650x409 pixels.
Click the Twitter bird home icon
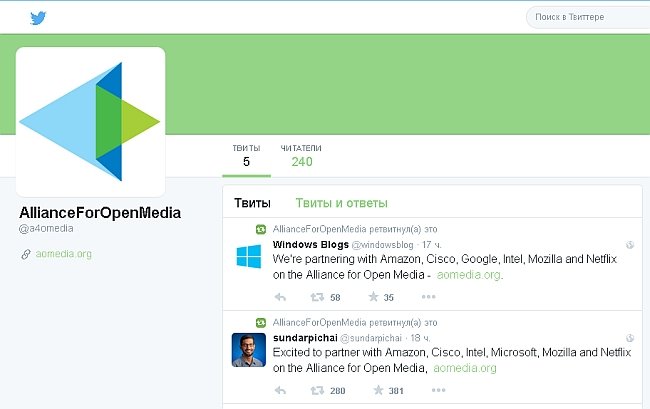[x=38, y=18]
